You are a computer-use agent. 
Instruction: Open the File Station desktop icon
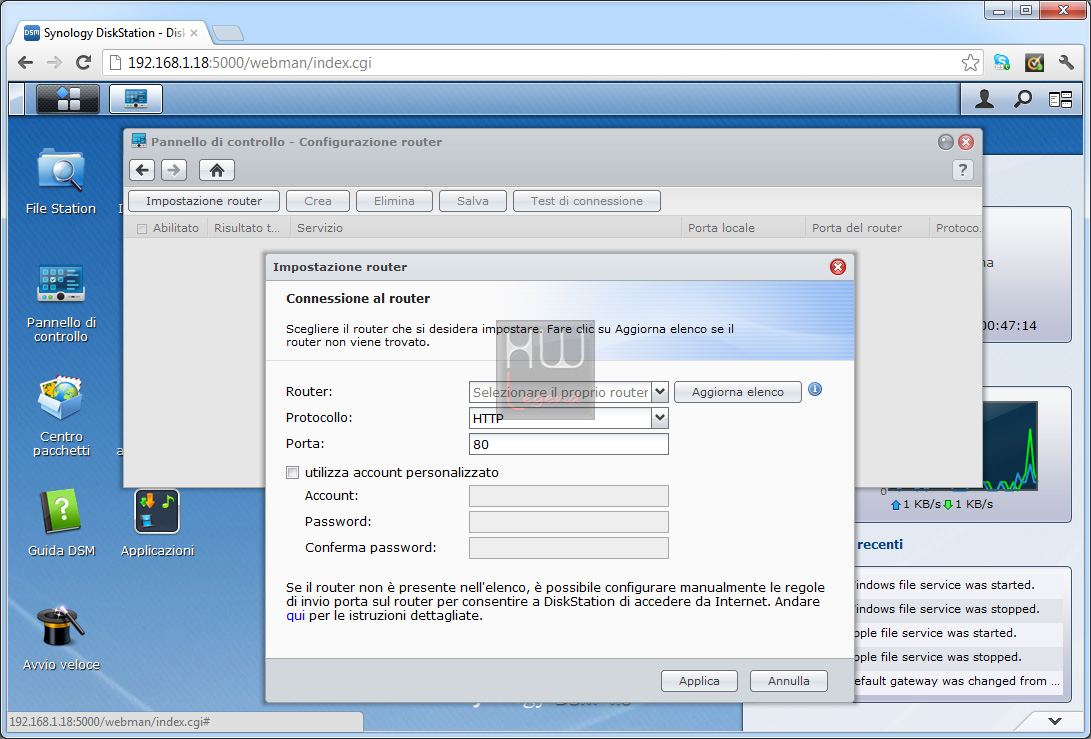coord(61,182)
